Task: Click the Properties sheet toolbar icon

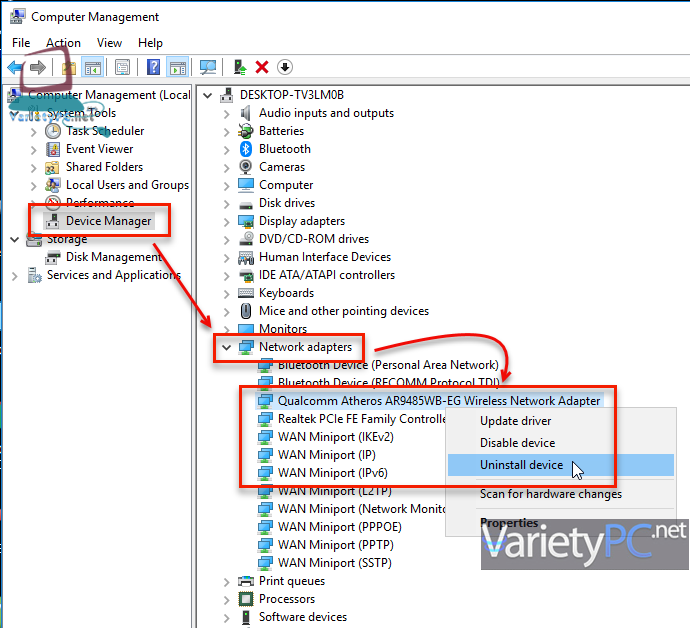Action: click(x=122, y=67)
